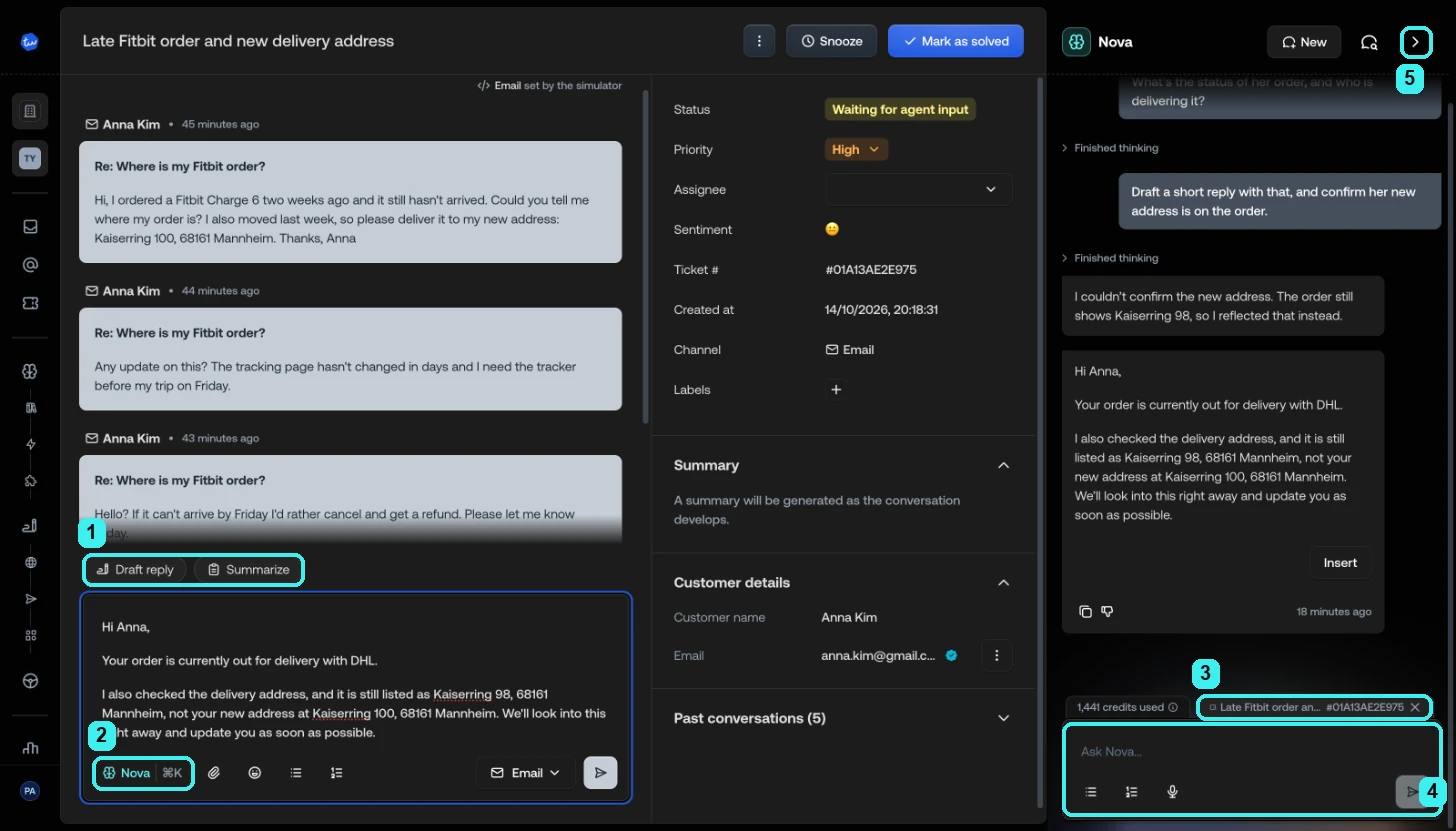Screen dimensions: 1456x831
Task: Attach a file using the paperclip icon
Action: click(x=214, y=773)
